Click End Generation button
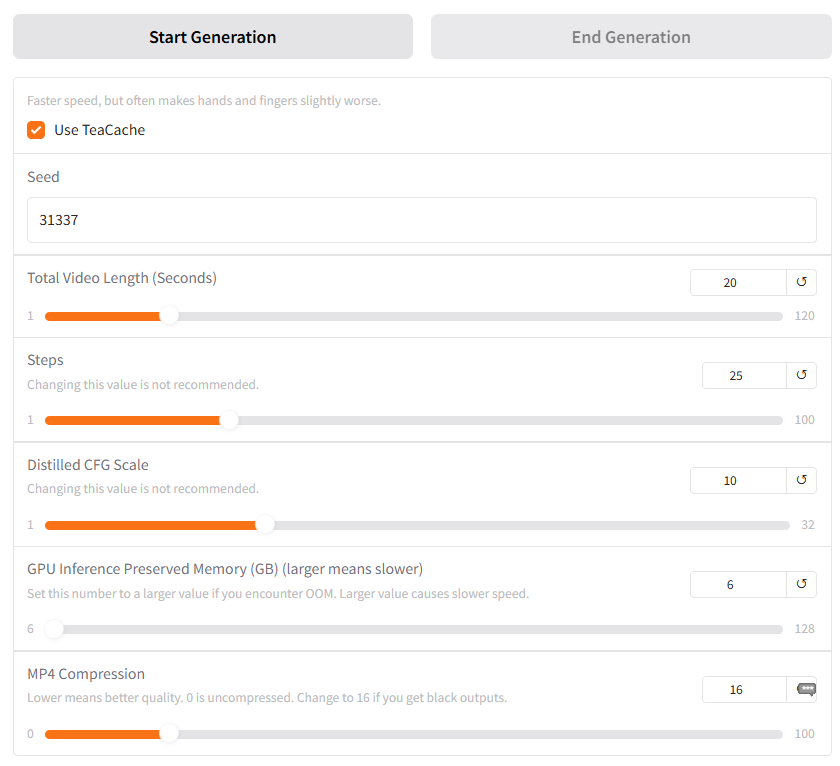840x766 pixels. (x=631, y=36)
